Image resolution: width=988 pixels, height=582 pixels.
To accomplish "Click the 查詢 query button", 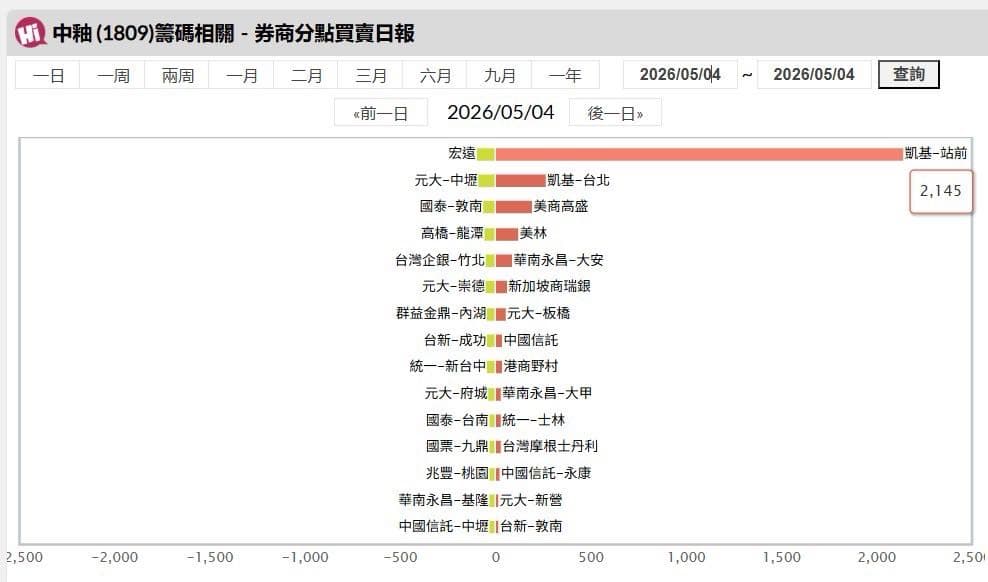I will tap(909, 74).
